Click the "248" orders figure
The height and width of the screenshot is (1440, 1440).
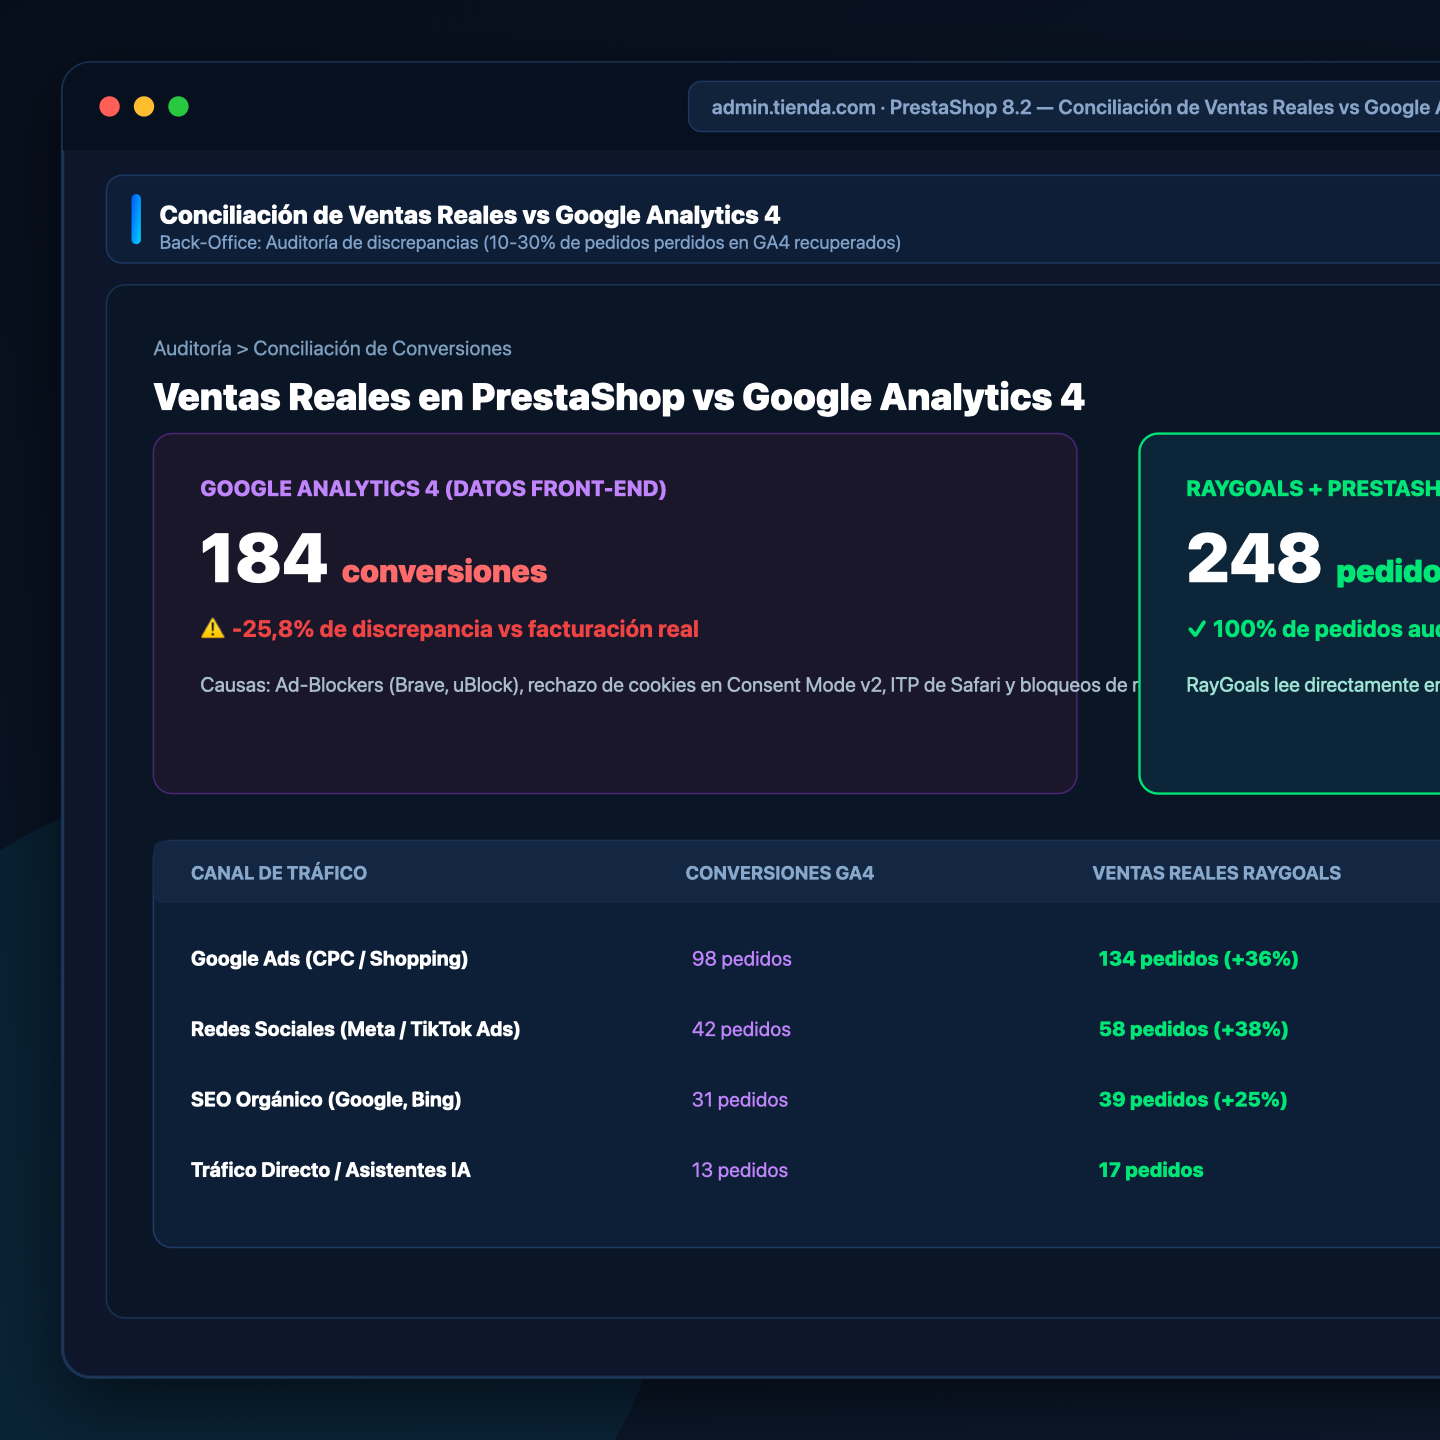(x=1254, y=558)
